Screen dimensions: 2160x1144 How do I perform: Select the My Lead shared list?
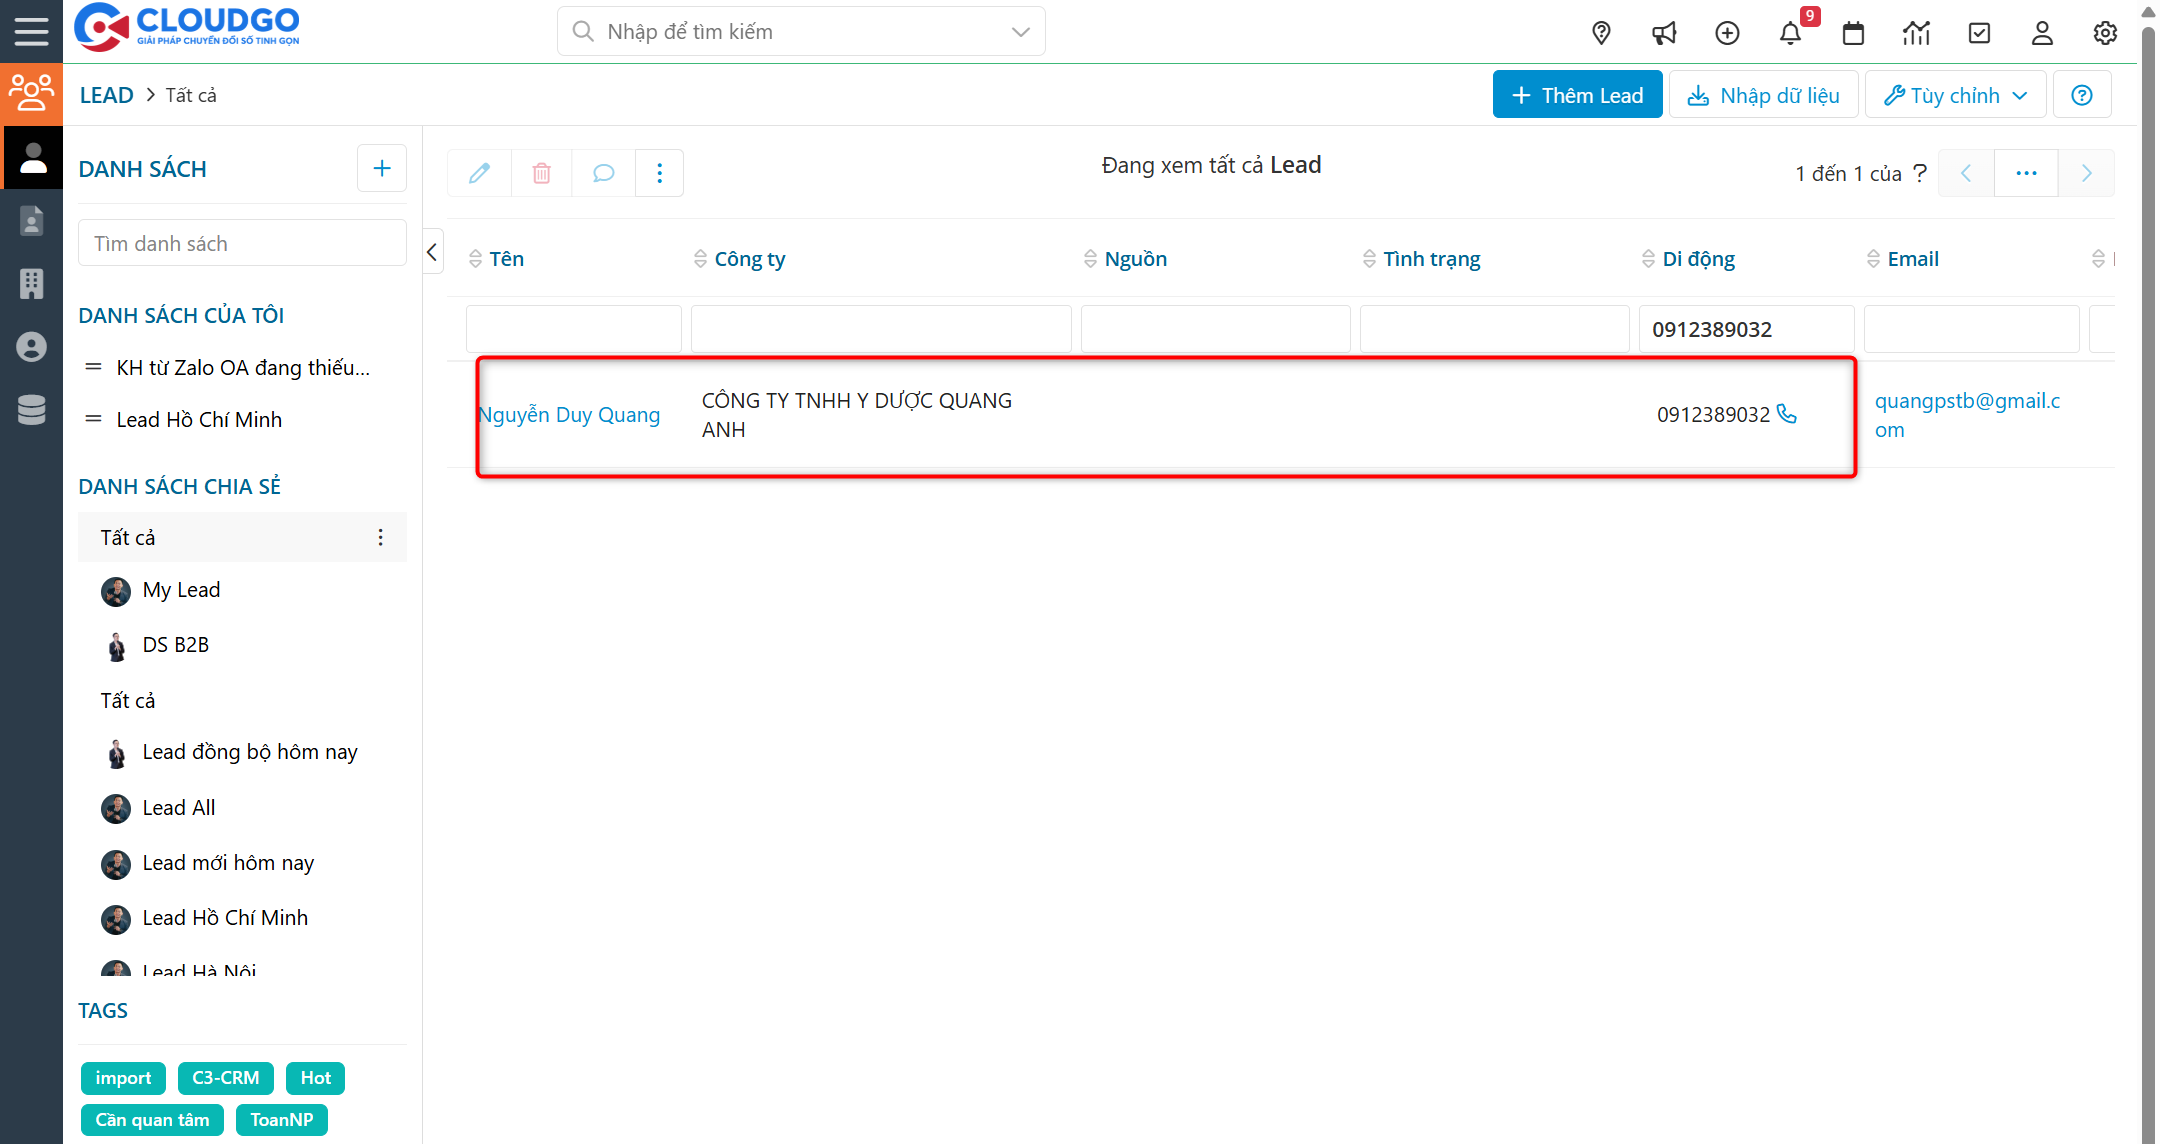pos(181,590)
